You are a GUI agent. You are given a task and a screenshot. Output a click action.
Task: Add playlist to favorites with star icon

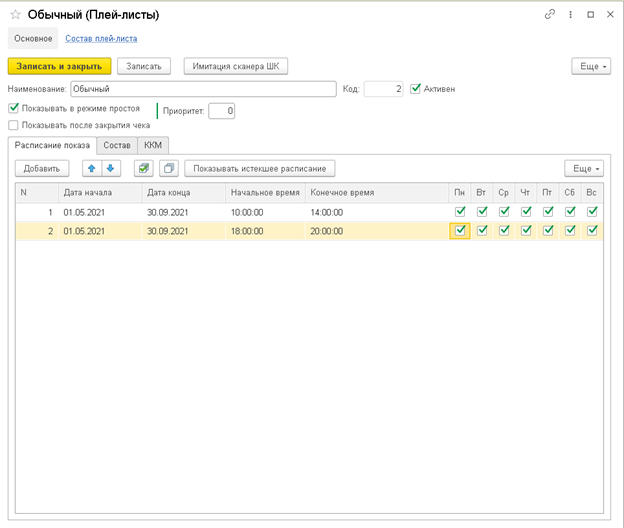[x=16, y=15]
